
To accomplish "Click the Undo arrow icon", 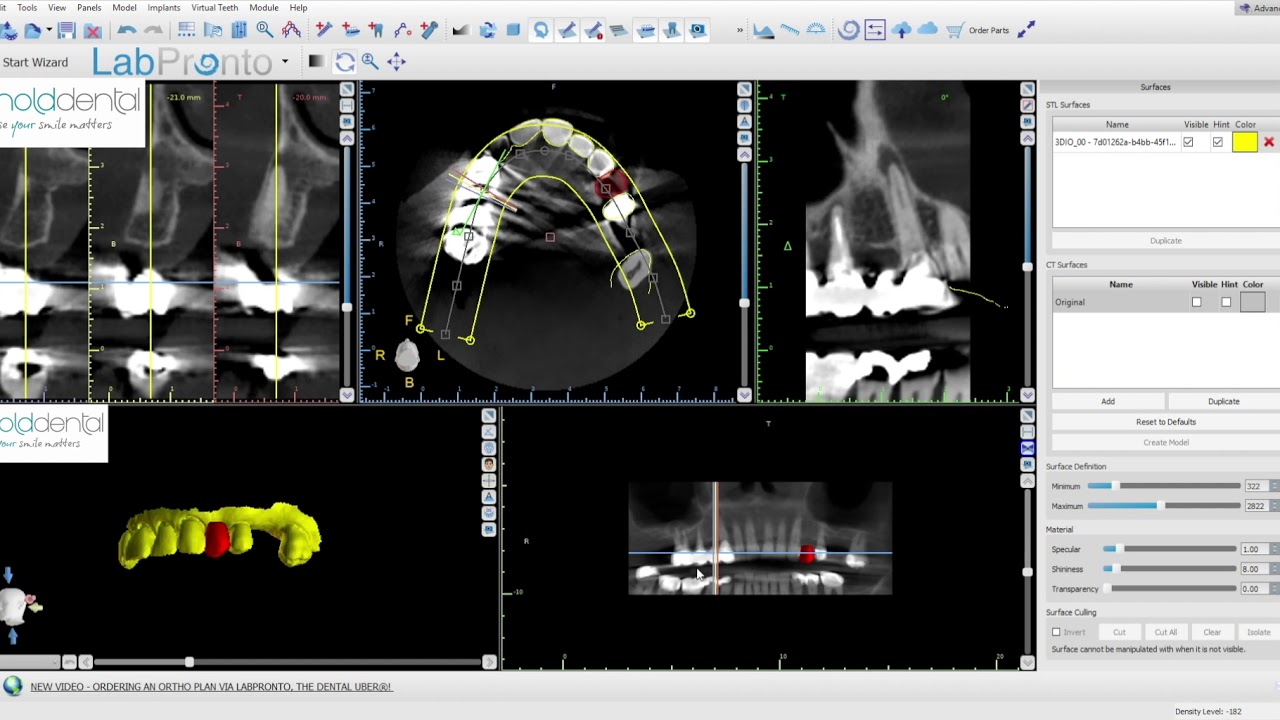I will [x=126, y=30].
